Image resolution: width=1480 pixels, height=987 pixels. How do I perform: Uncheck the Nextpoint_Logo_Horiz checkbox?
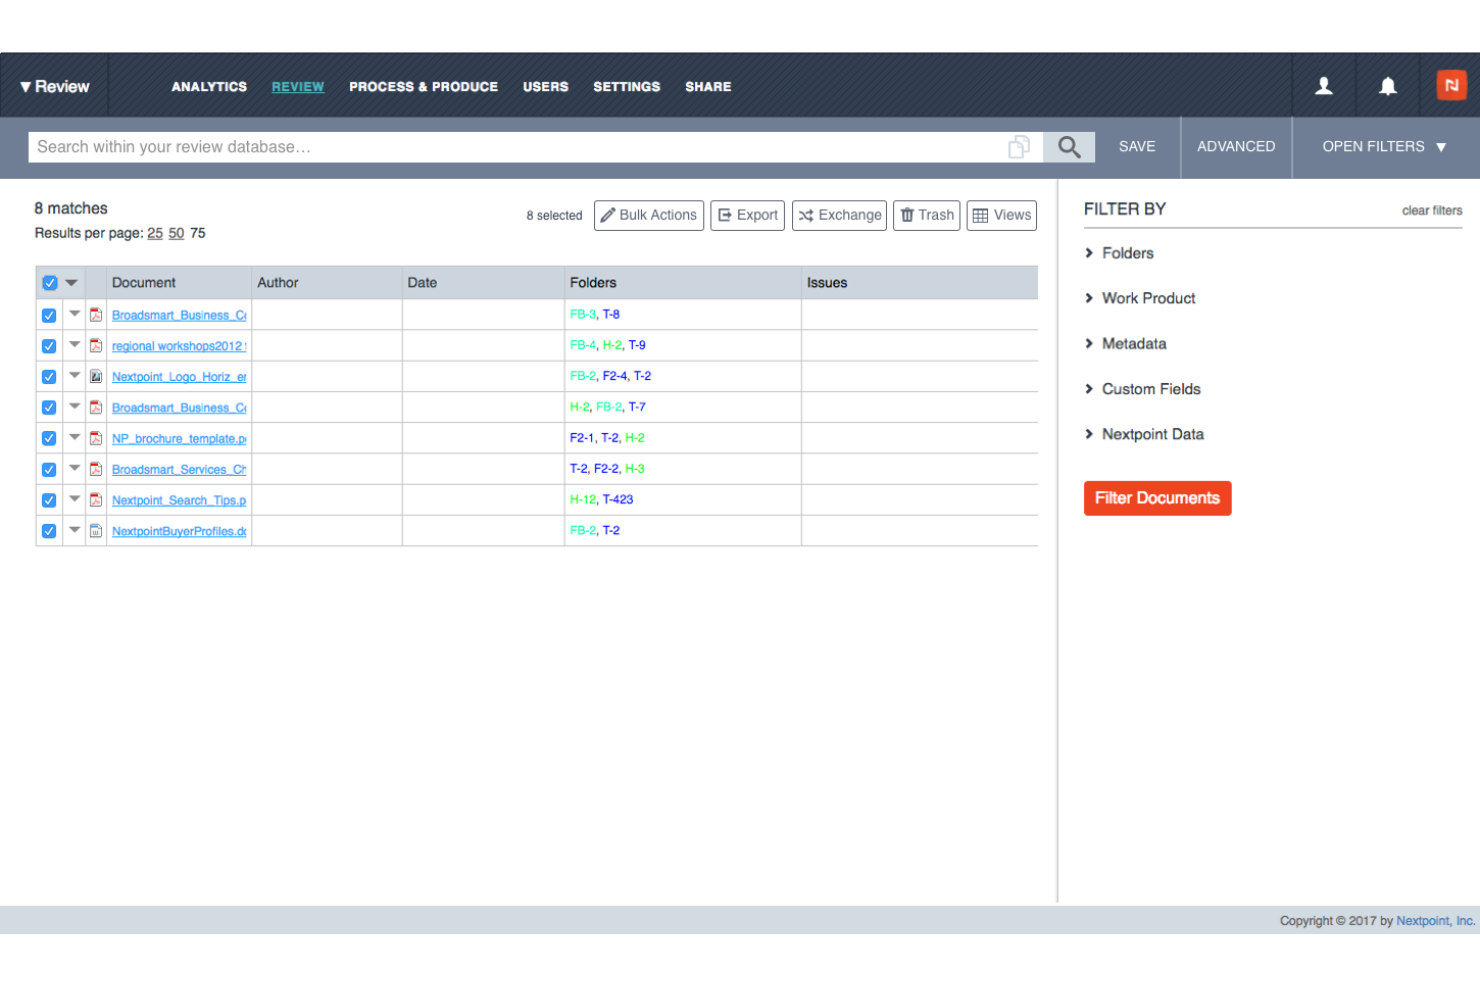49,377
